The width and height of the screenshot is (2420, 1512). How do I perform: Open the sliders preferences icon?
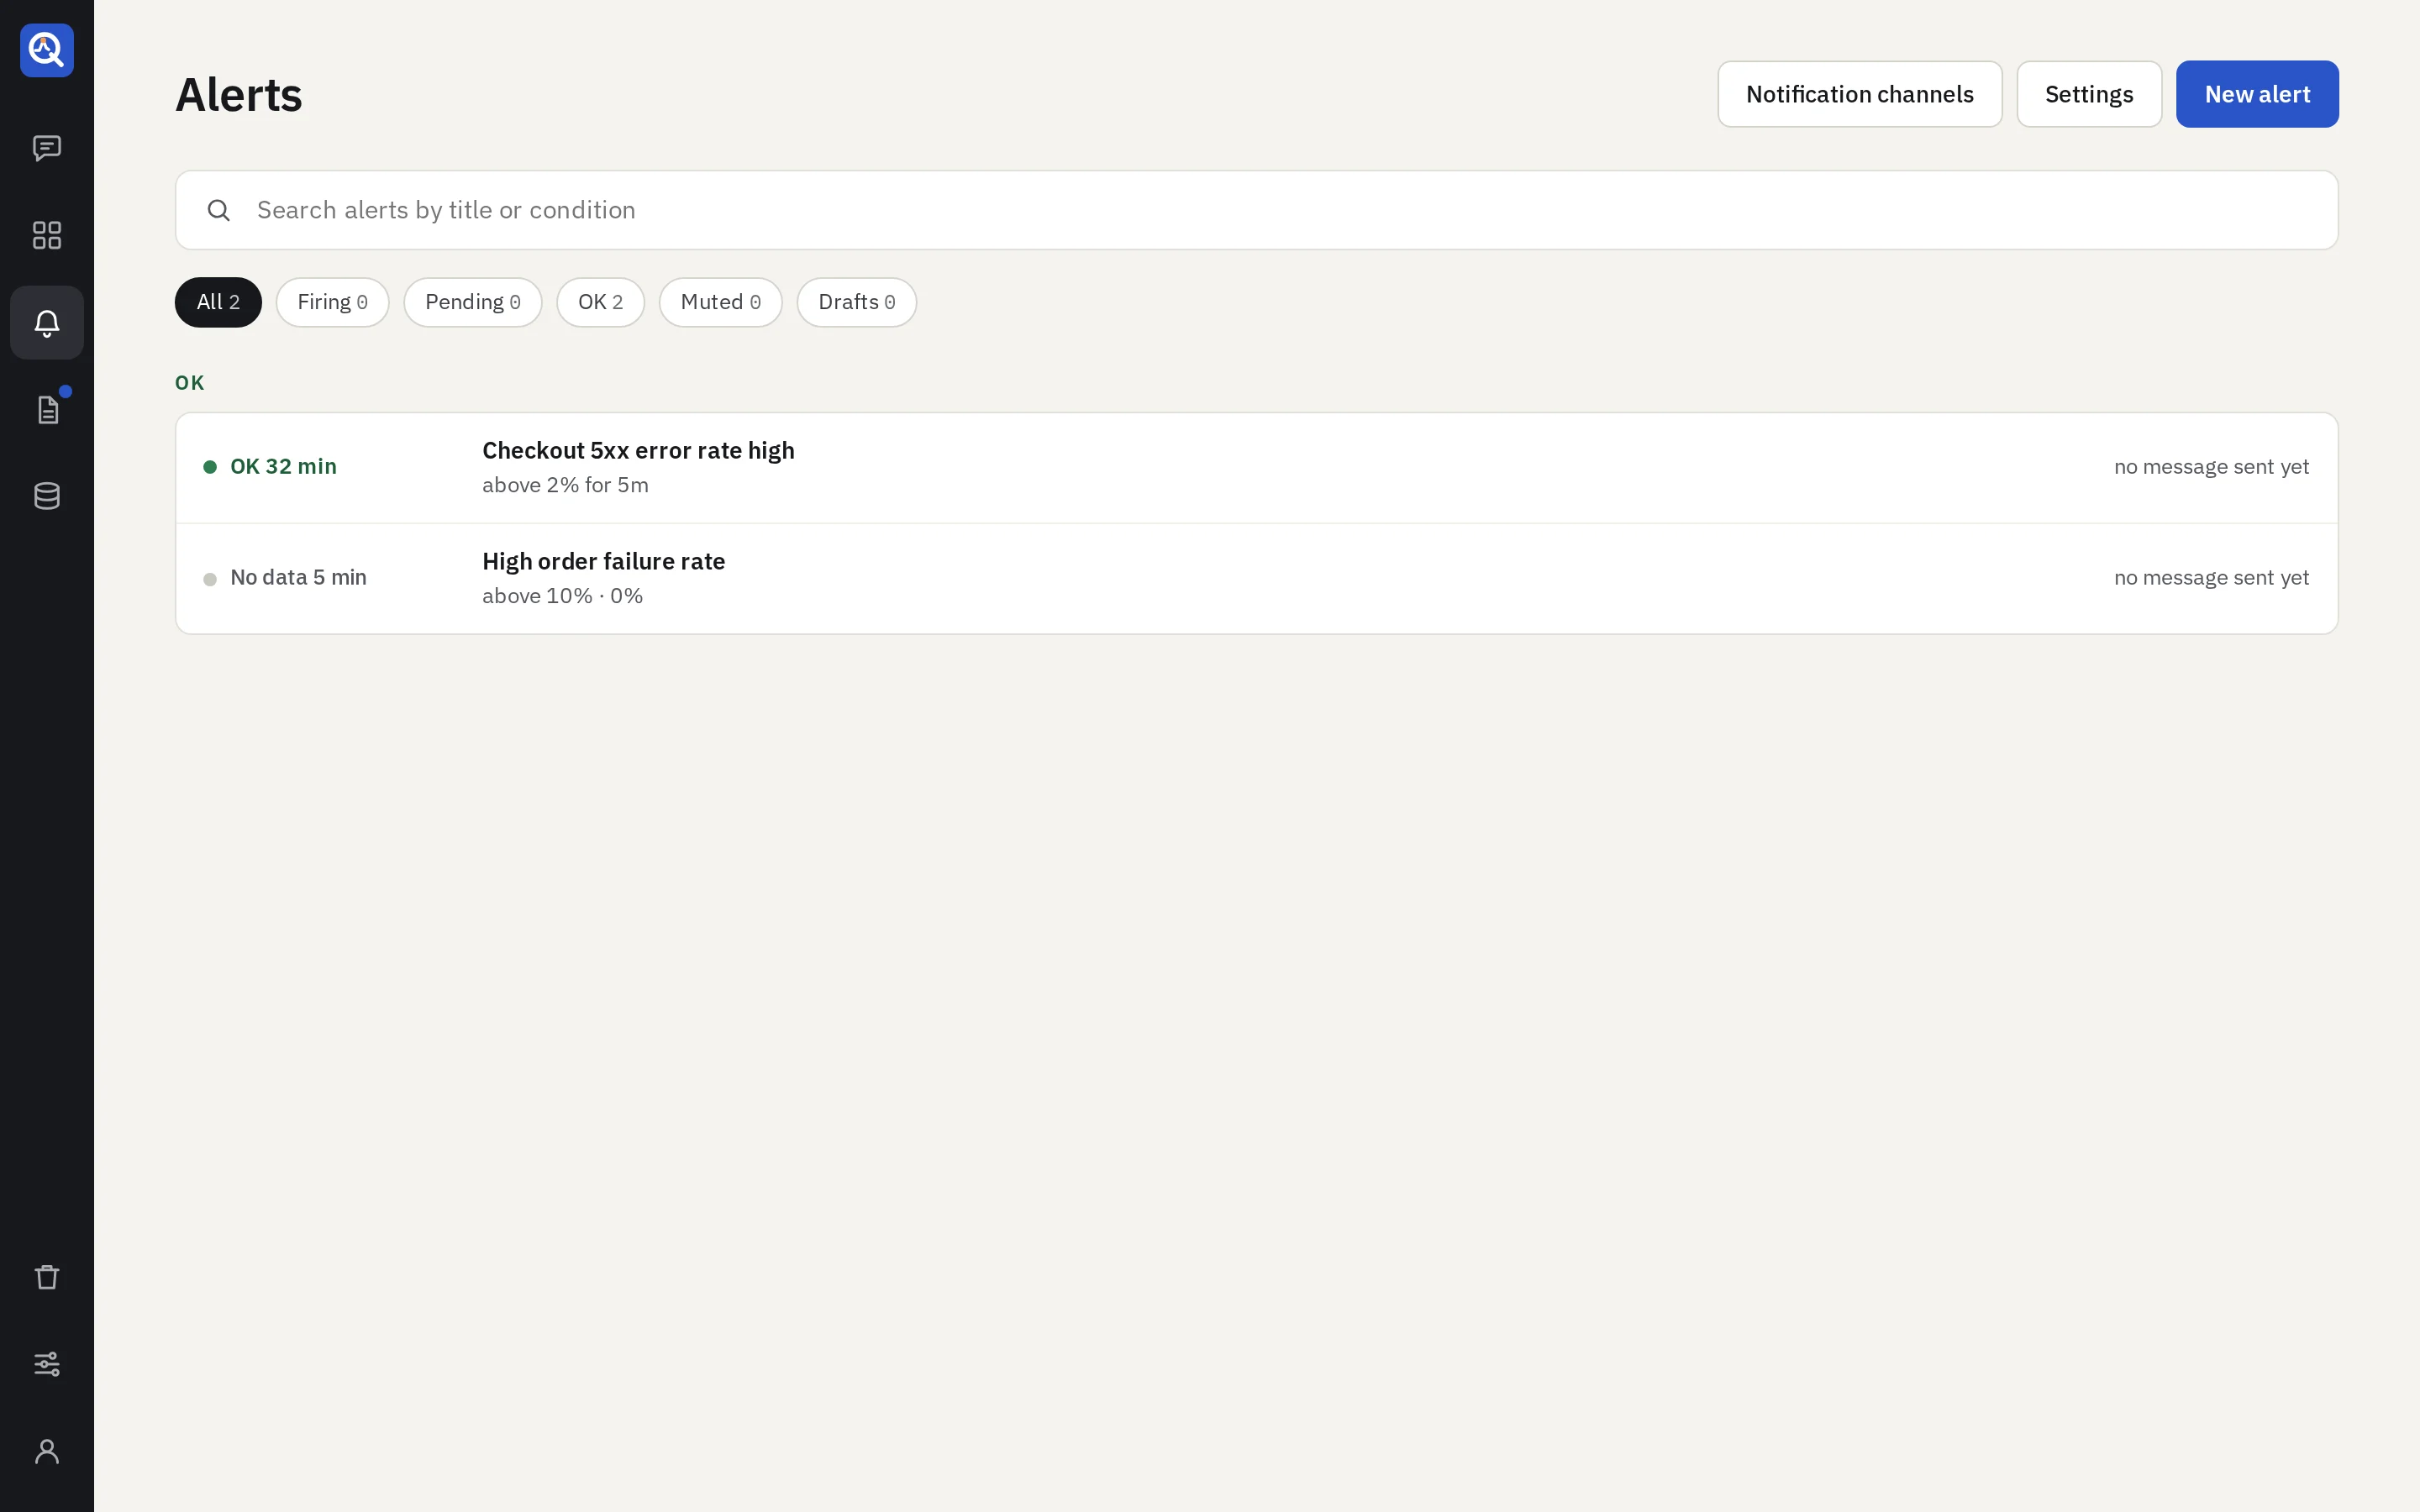click(x=47, y=1364)
